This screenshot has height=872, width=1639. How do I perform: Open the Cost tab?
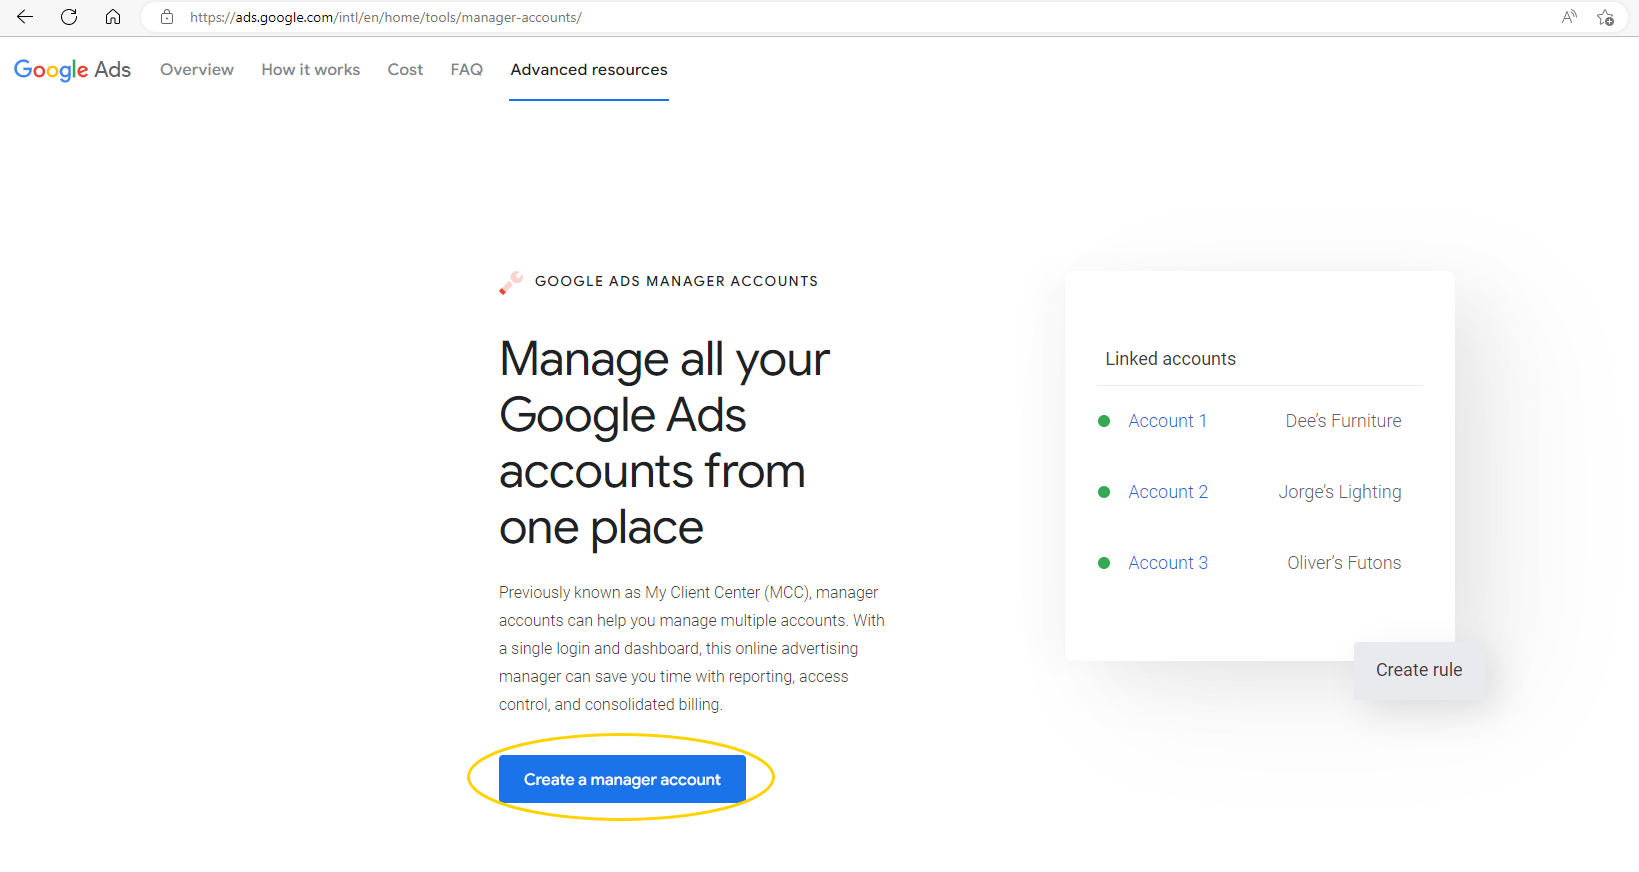click(405, 69)
